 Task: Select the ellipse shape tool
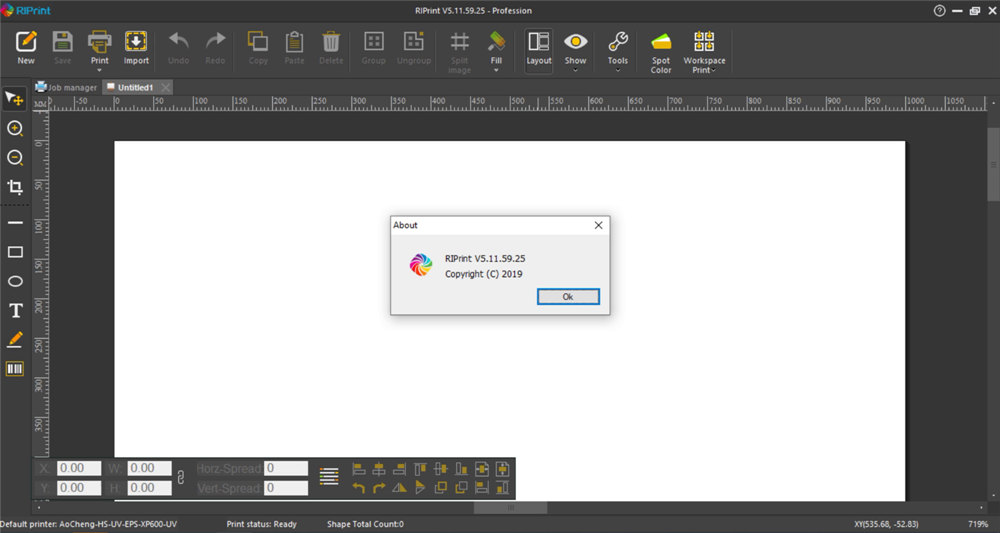coord(15,281)
